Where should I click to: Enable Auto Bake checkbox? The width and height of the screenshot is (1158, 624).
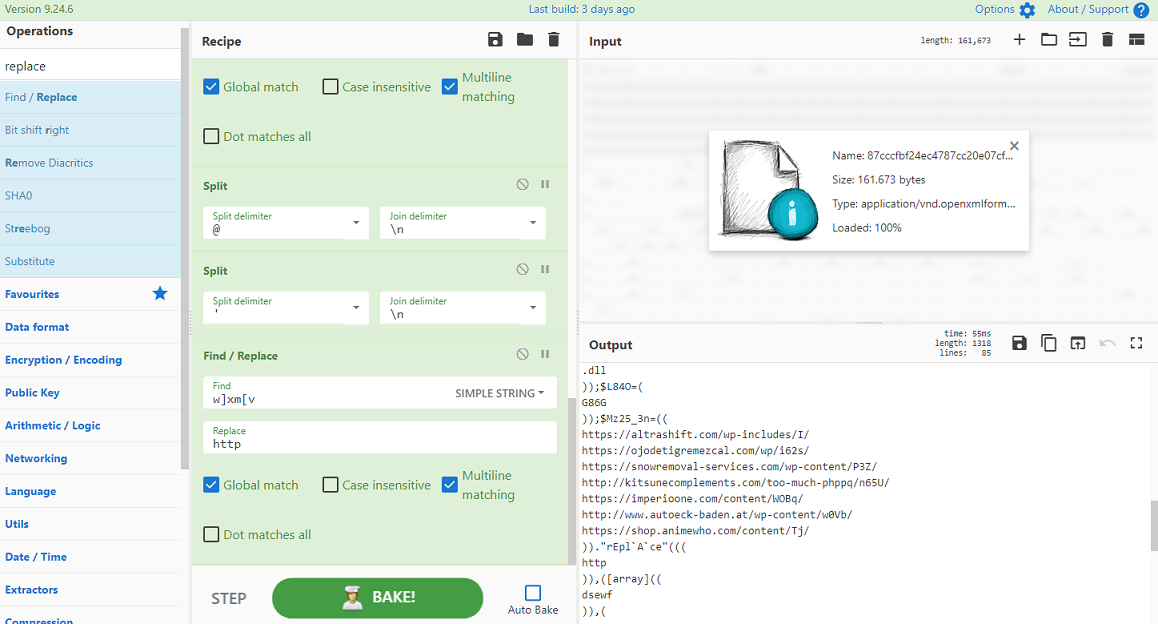[532, 592]
